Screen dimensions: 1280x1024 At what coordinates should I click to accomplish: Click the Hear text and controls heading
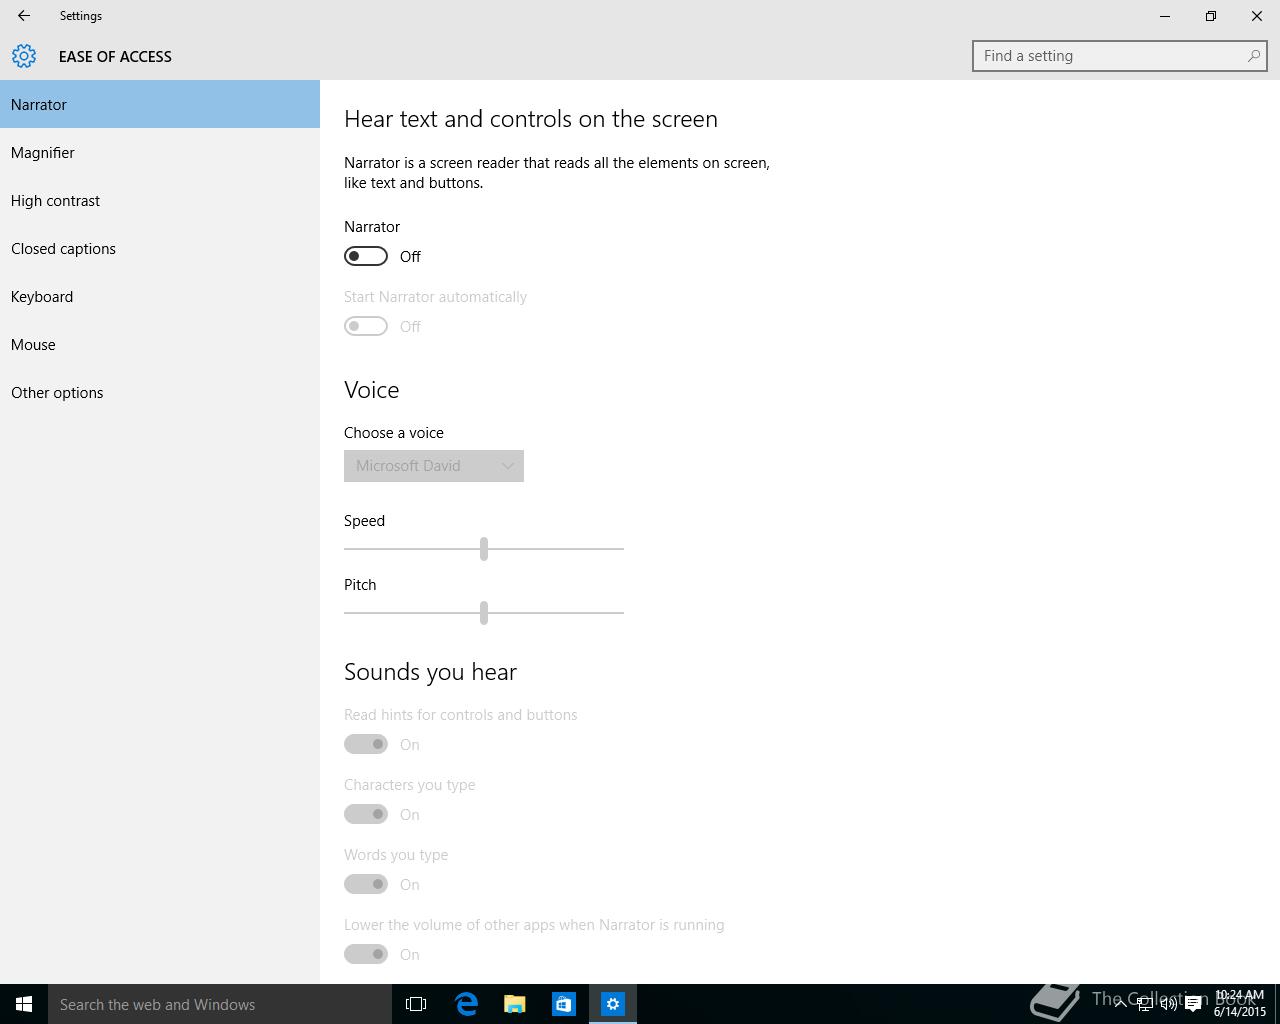pos(531,119)
